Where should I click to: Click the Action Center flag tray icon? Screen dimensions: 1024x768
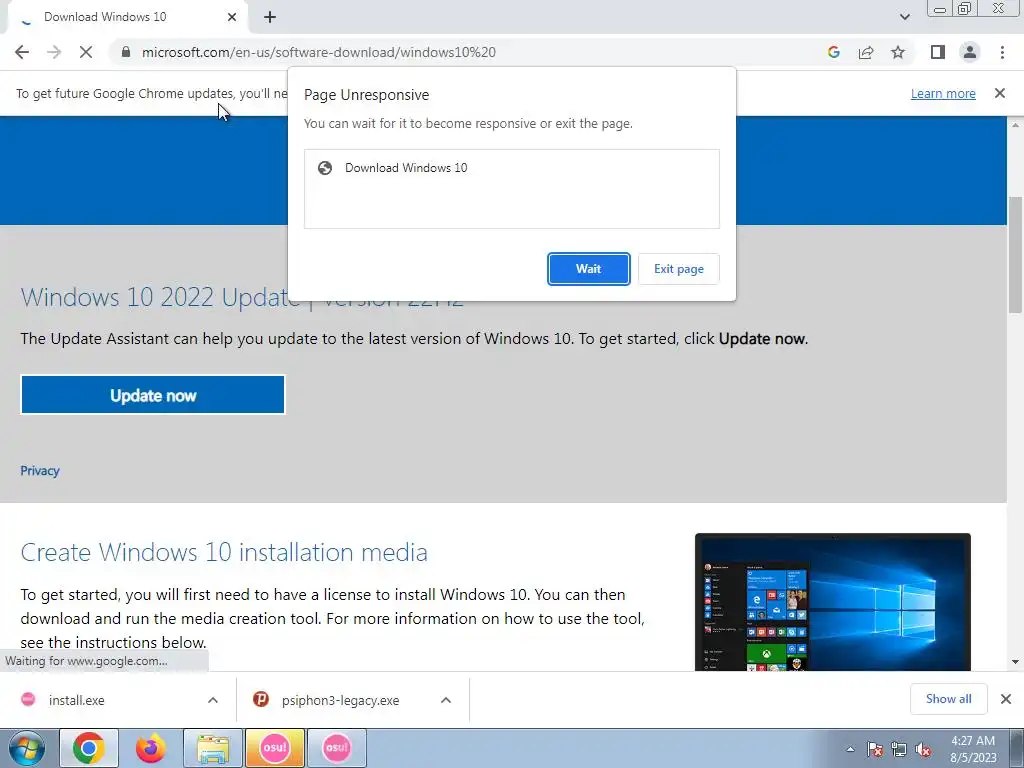[x=874, y=750]
